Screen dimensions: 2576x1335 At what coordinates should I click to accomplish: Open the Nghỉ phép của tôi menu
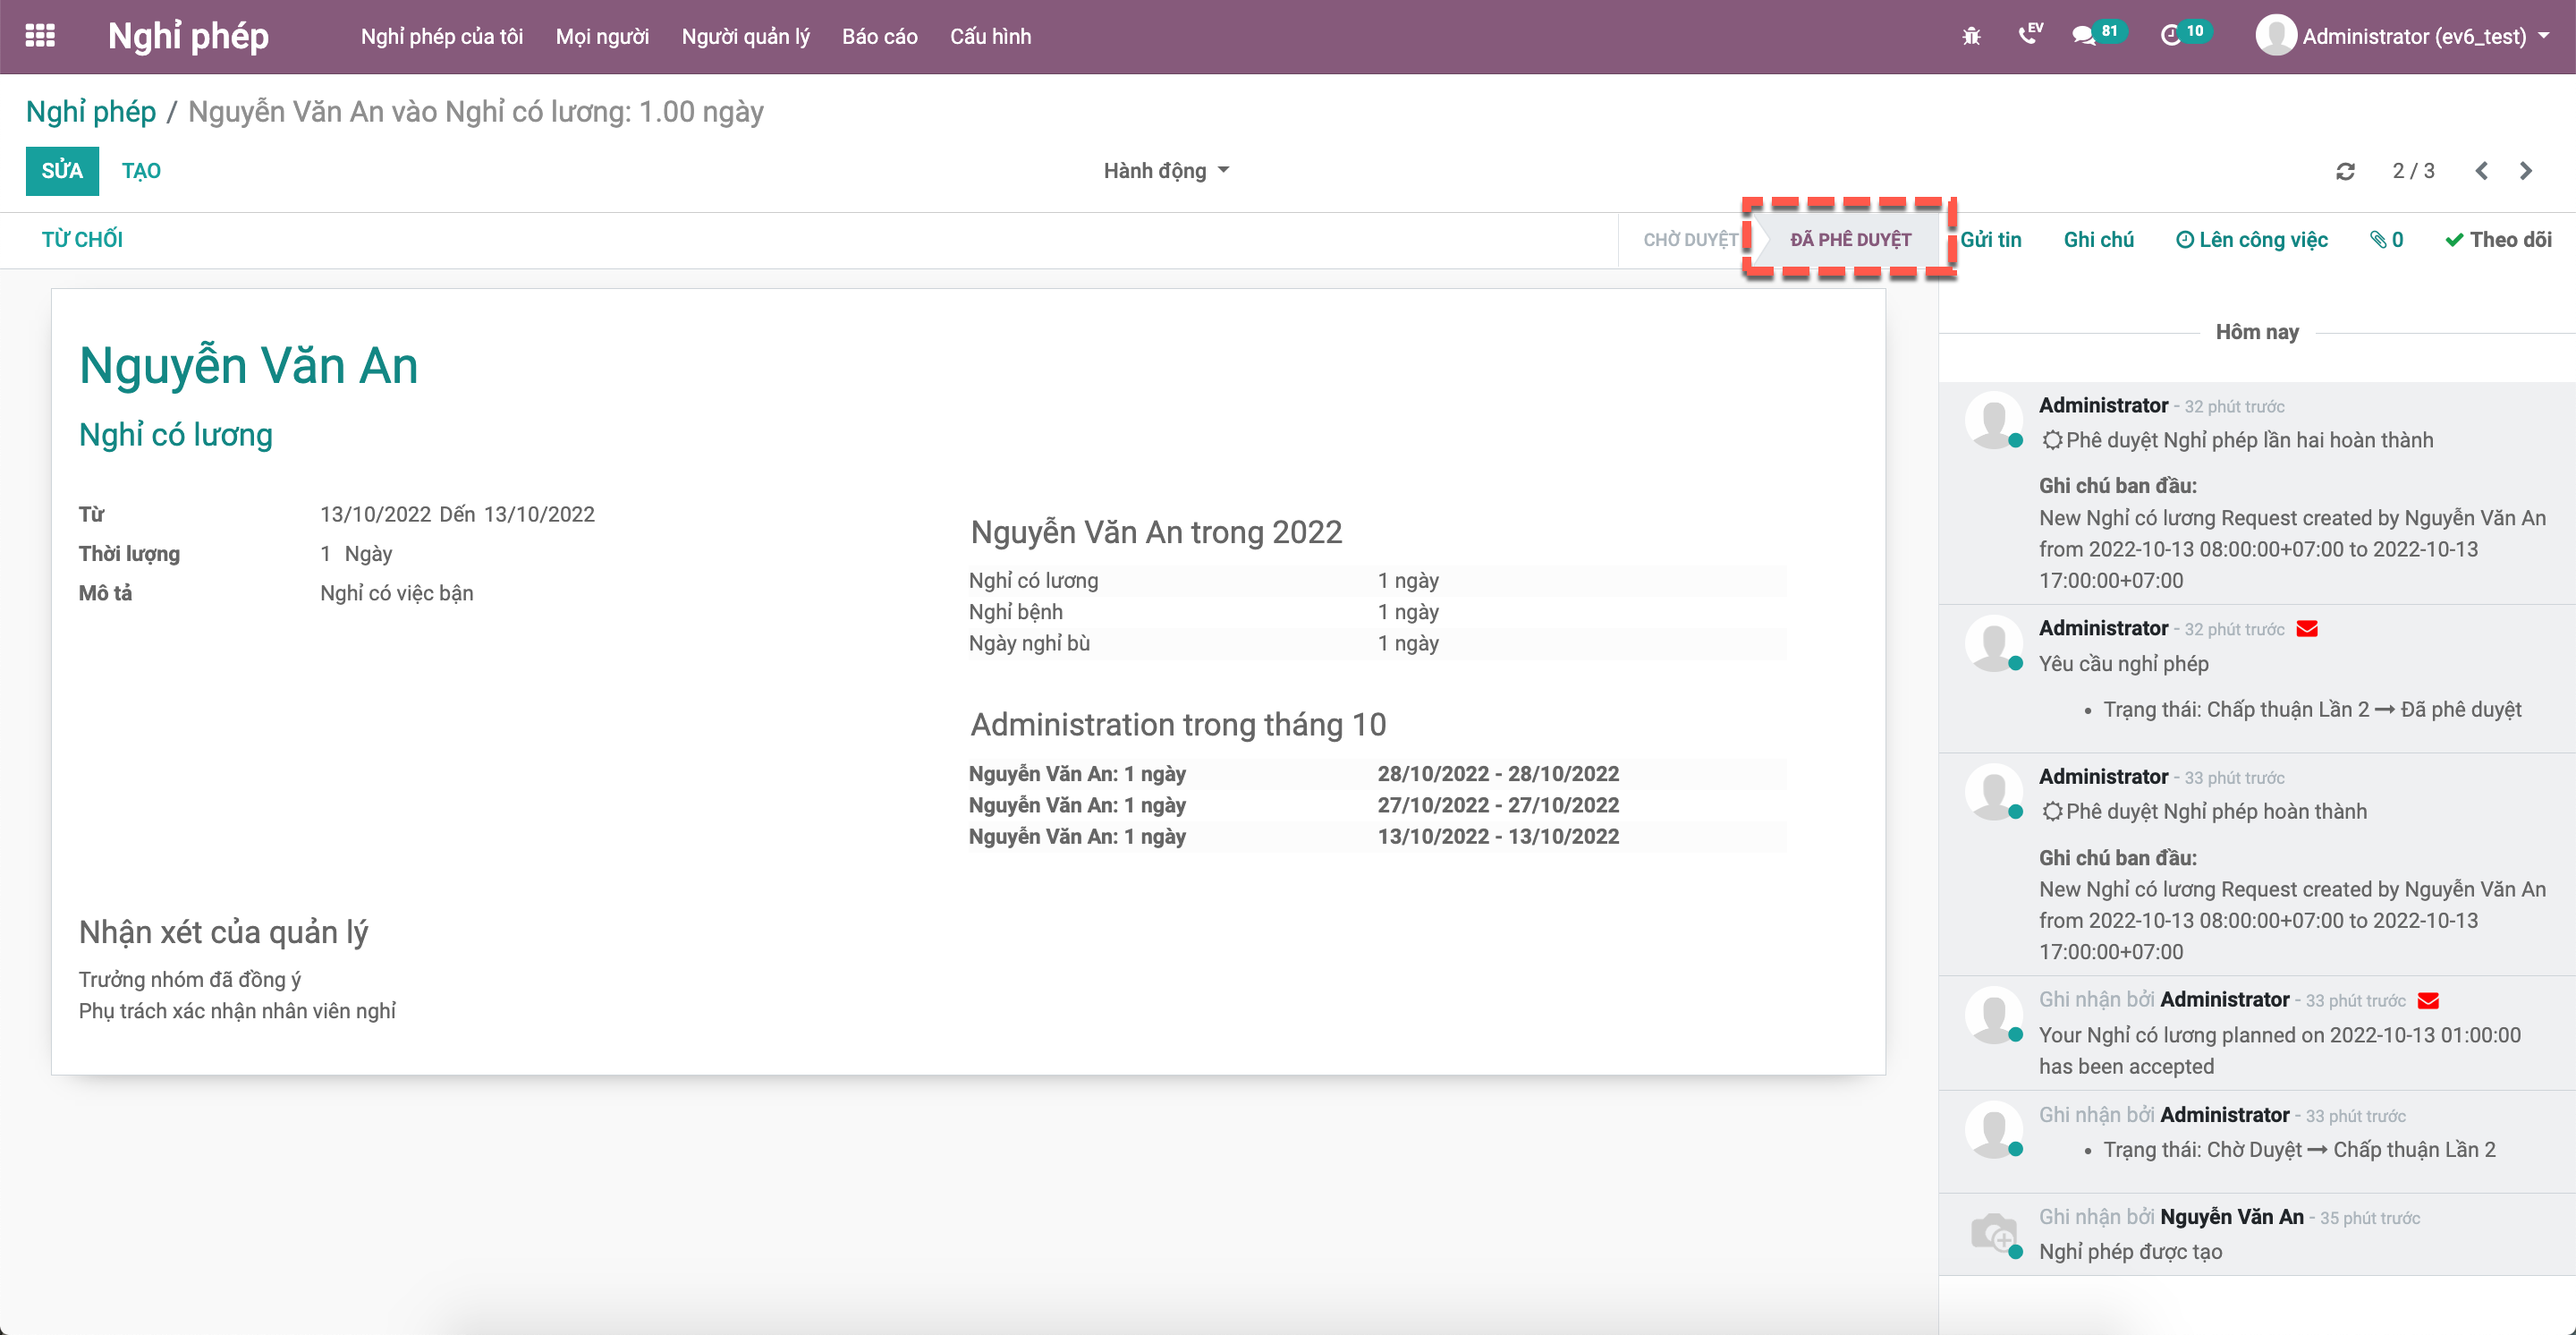(x=442, y=36)
